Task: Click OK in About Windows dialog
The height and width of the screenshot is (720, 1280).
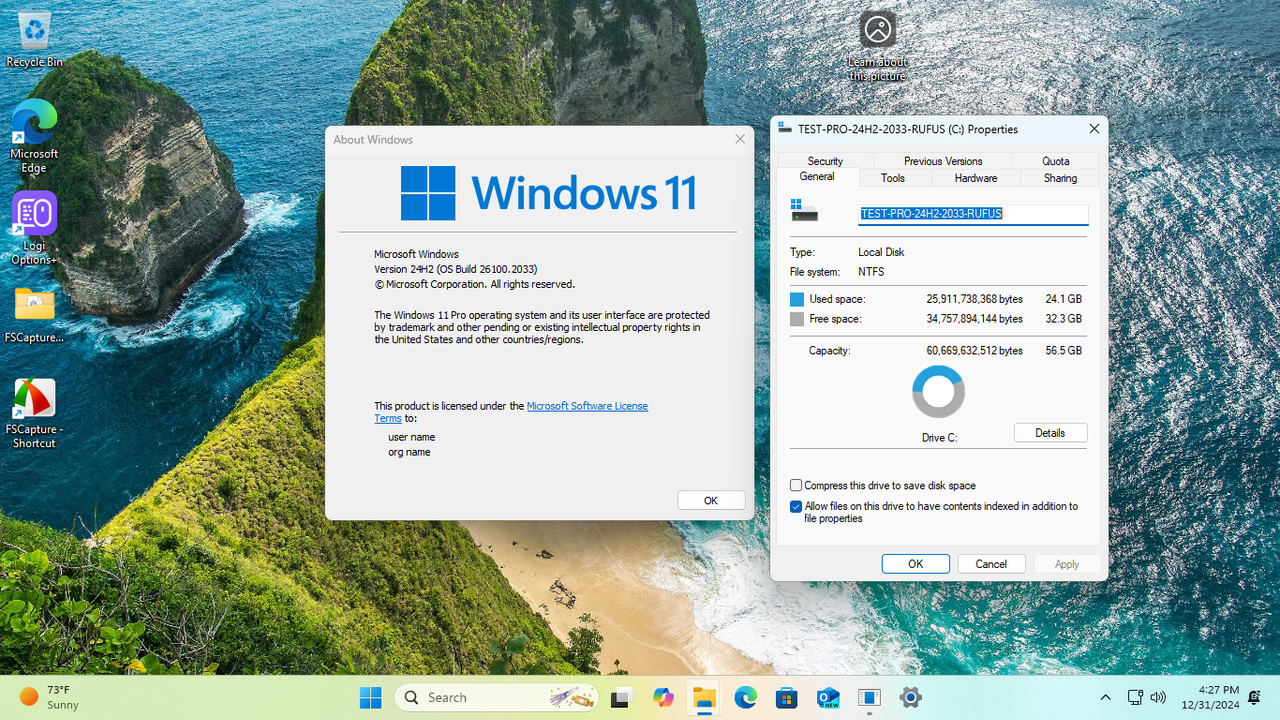Action: [x=711, y=500]
